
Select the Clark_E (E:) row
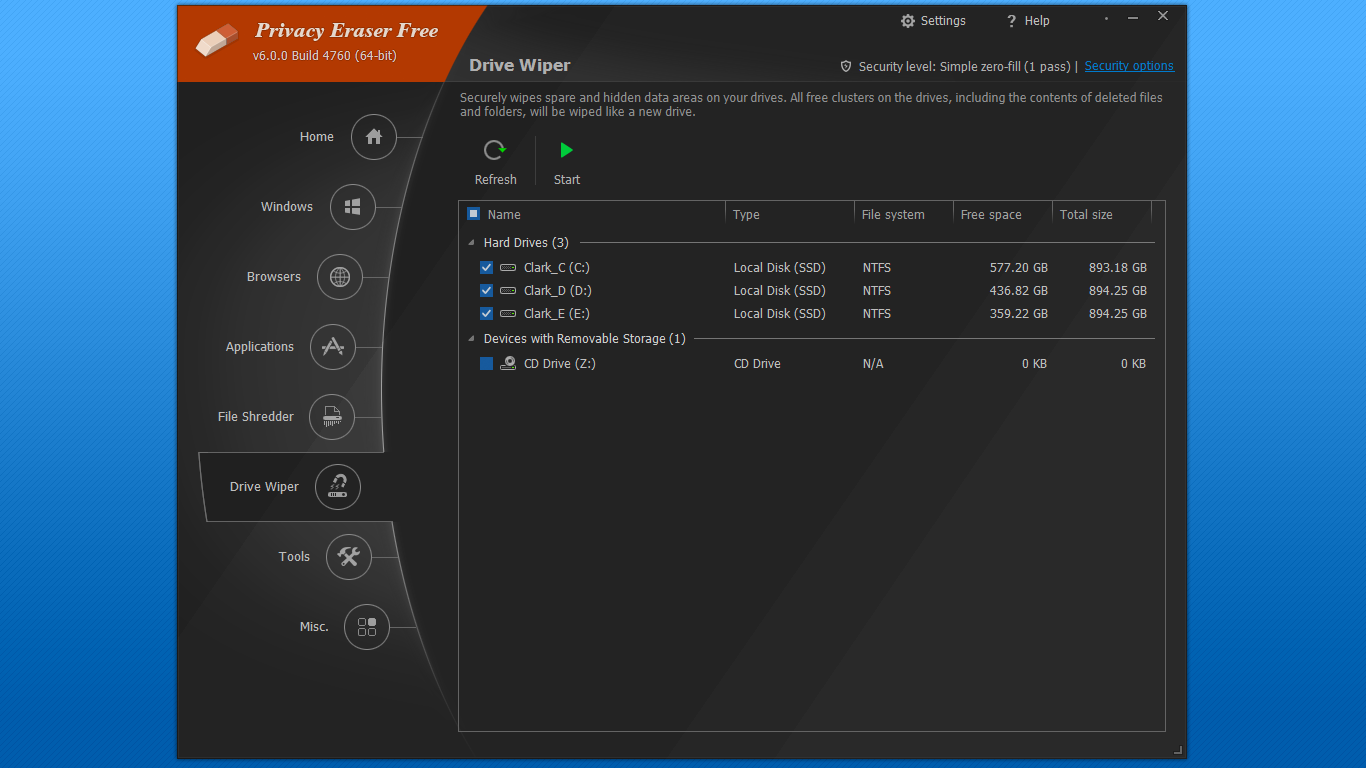click(x=557, y=313)
